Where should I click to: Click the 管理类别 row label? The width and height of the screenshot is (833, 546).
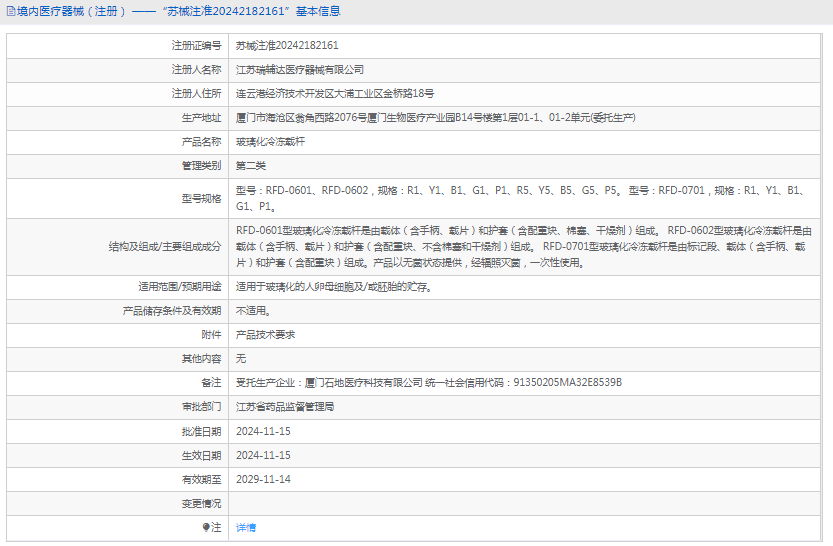[201, 166]
